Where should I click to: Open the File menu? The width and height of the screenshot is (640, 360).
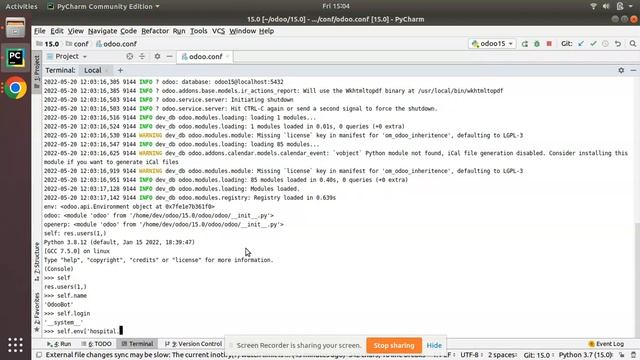click(40, 31)
